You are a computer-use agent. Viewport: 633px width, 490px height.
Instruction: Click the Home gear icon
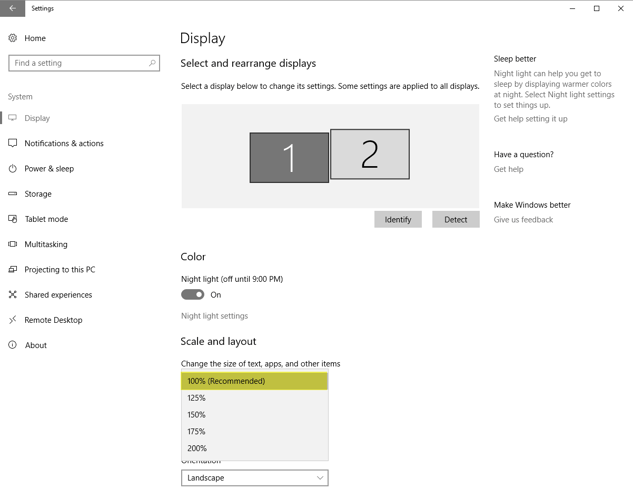pyautogui.click(x=13, y=38)
